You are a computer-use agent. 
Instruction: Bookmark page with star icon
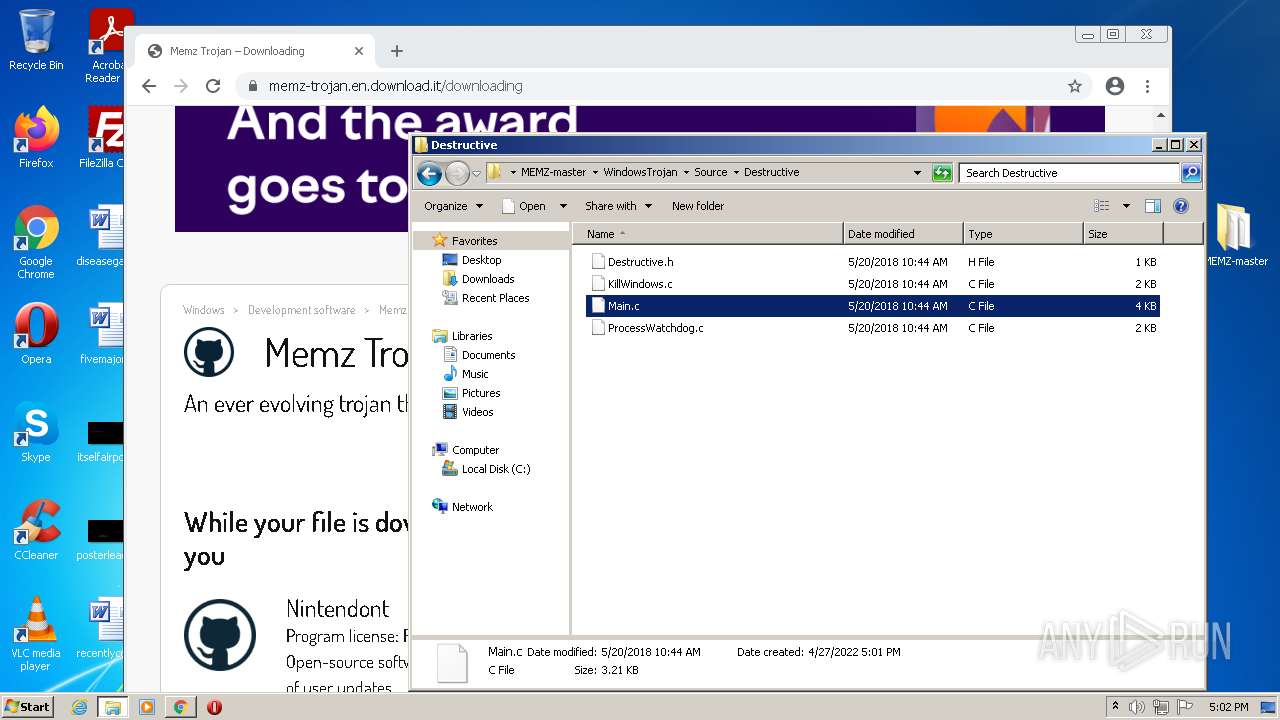(x=1075, y=86)
